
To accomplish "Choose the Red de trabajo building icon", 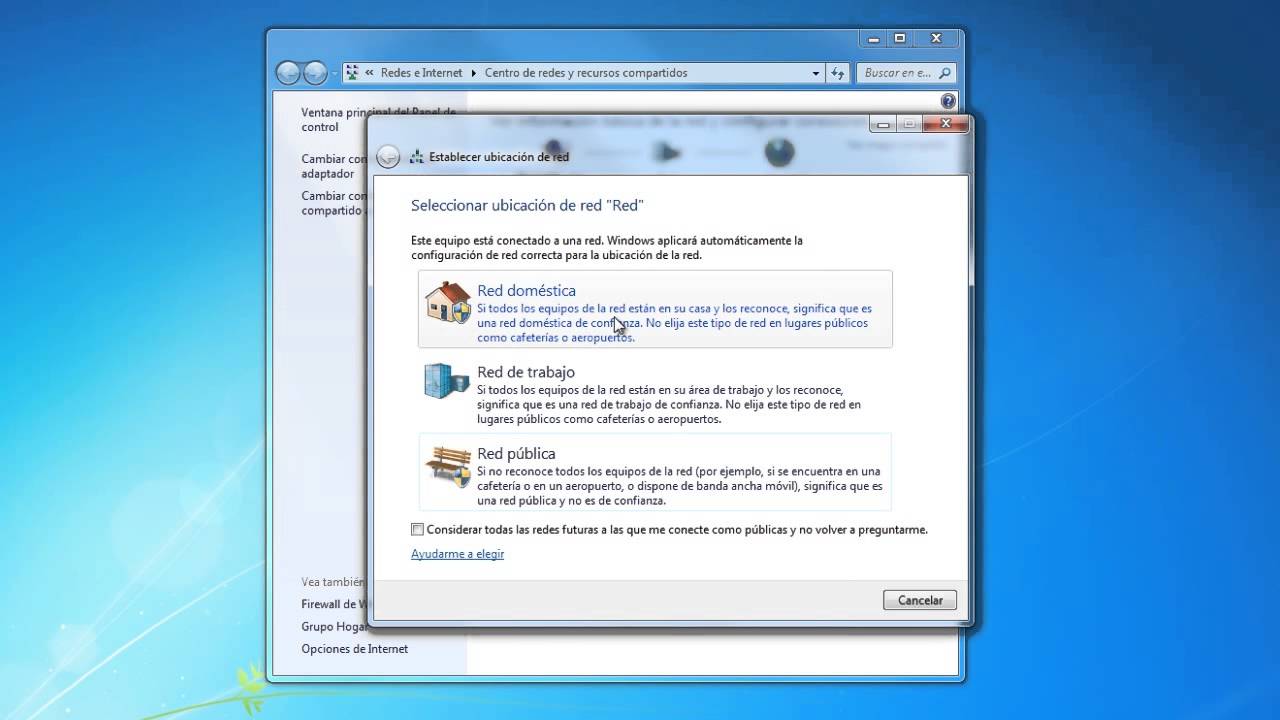I will 446,381.
